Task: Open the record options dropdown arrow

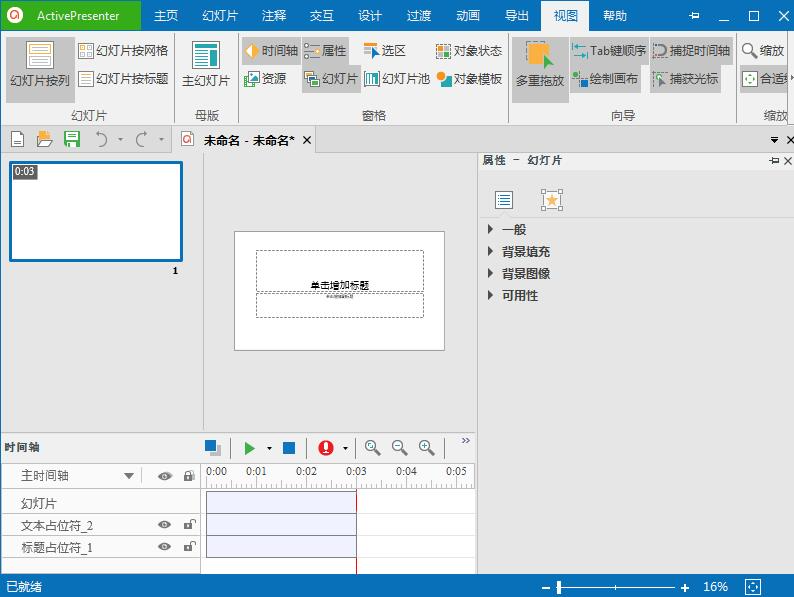Action: (x=345, y=448)
